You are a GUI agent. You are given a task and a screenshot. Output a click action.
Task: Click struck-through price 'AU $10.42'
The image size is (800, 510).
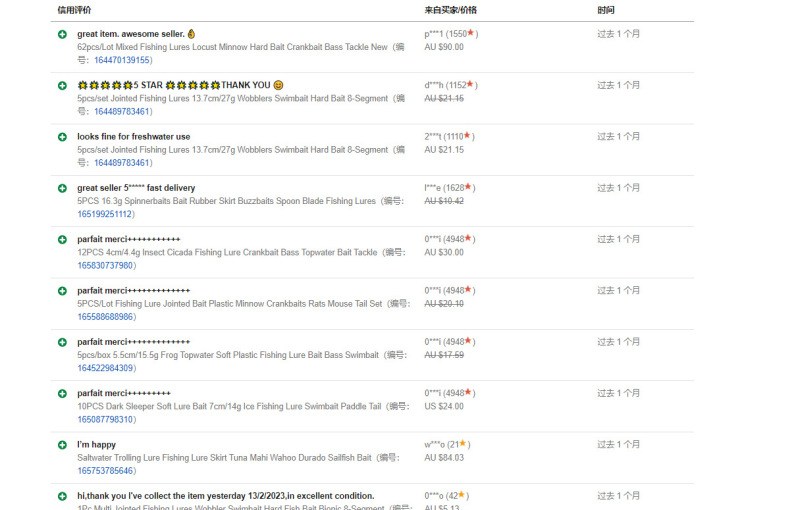pos(444,201)
